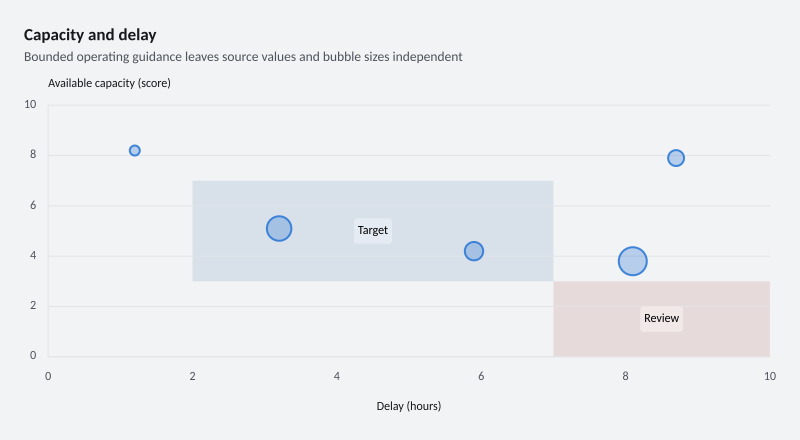Screen dimensions: 800x440
Task: Click the x-axis tick label 2
Action: [x=192, y=377]
